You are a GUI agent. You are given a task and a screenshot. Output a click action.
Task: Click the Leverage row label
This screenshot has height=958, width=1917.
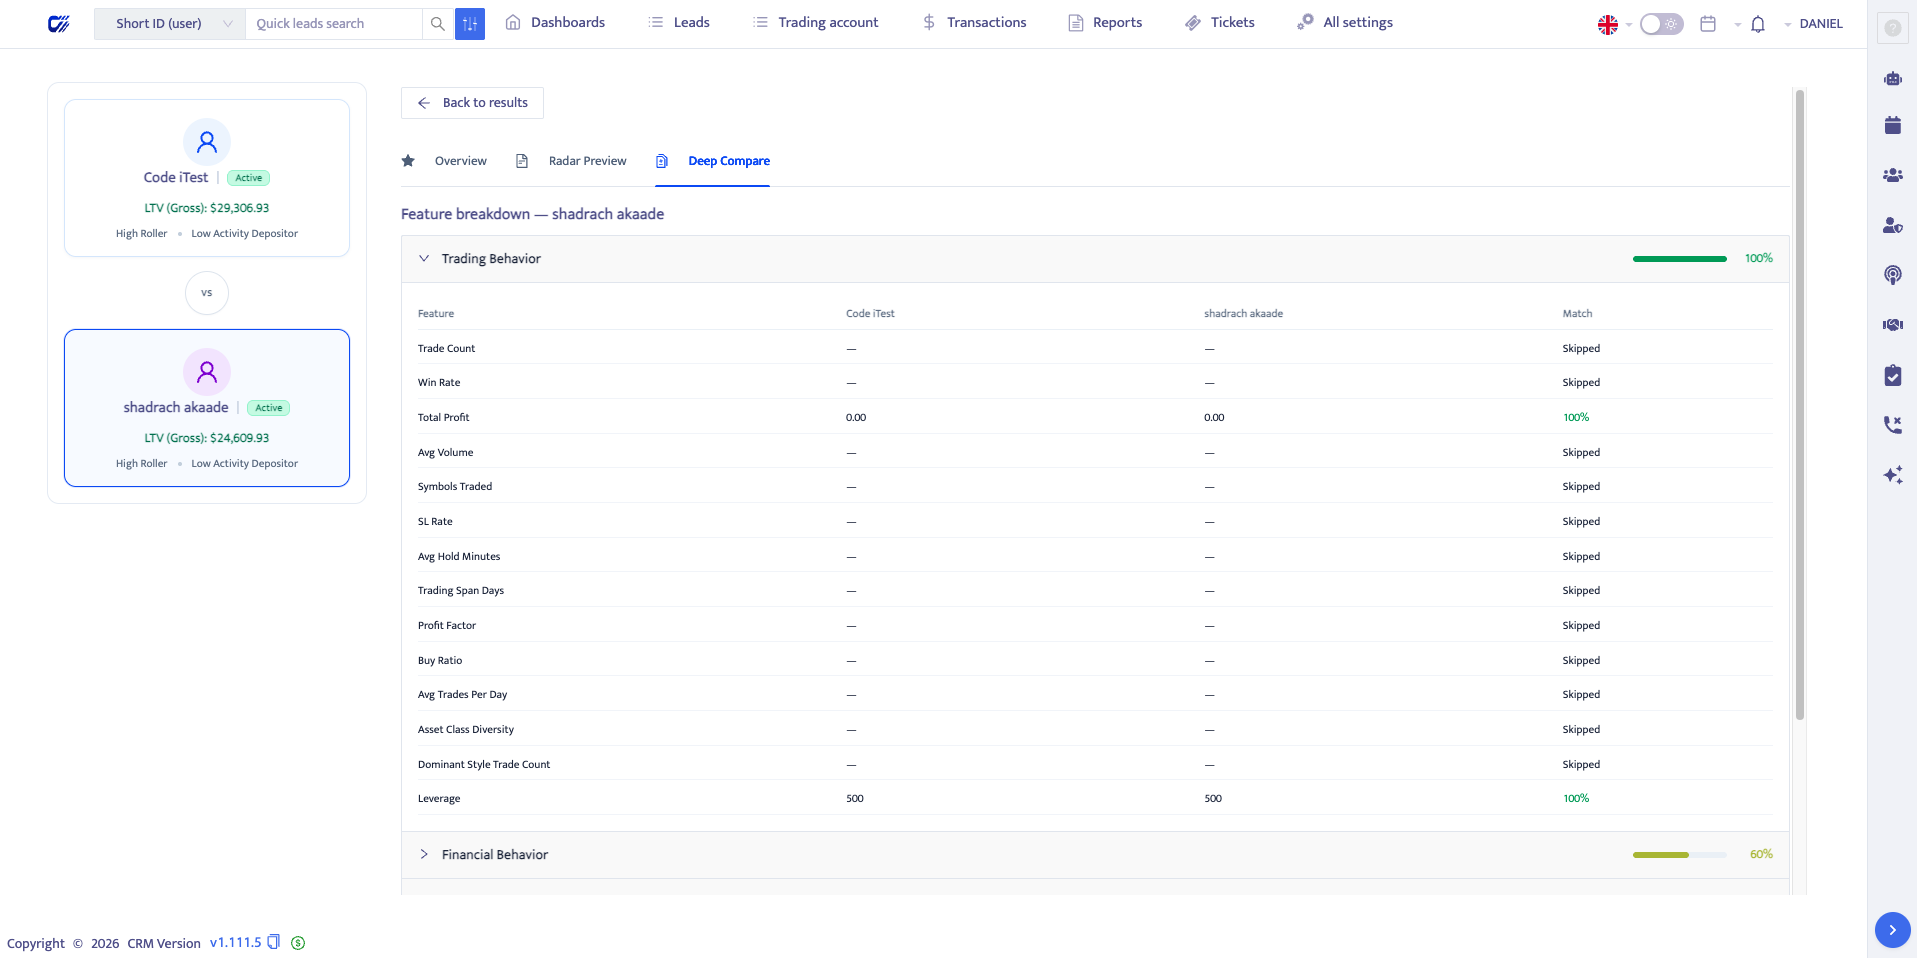pyautogui.click(x=439, y=798)
